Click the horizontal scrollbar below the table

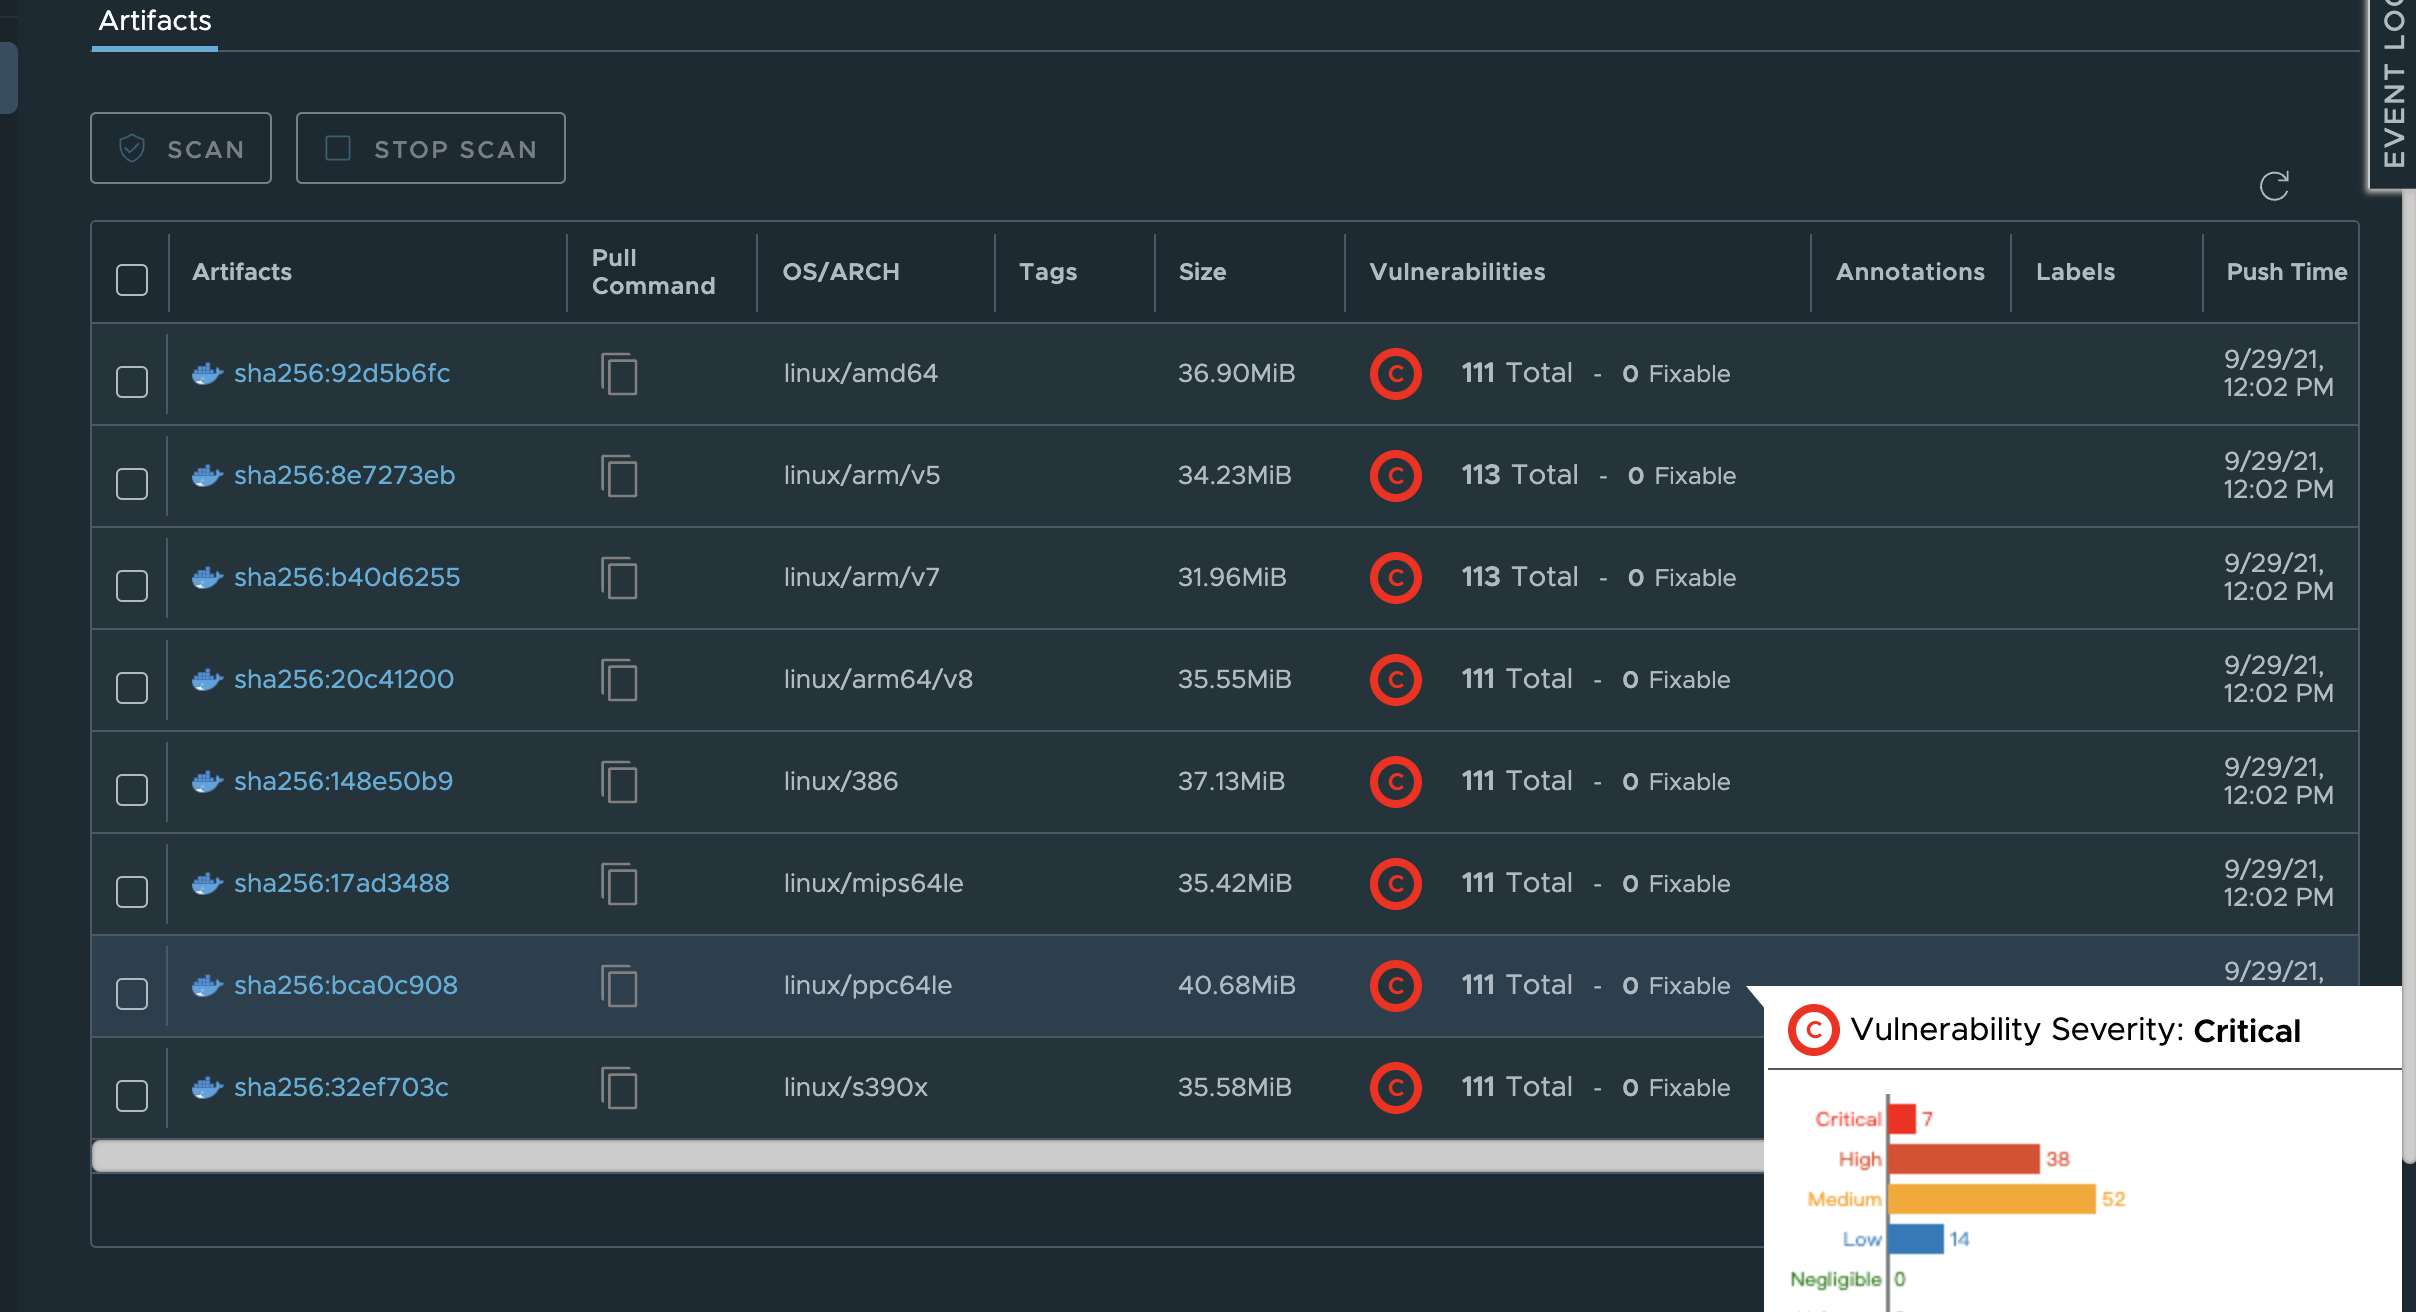pos(900,1156)
